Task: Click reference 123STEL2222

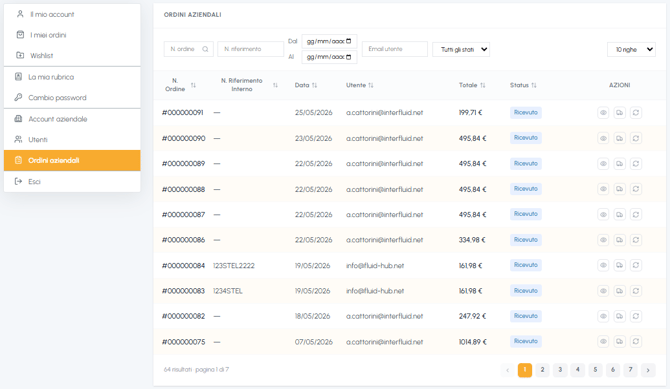Action: pos(234,265)
